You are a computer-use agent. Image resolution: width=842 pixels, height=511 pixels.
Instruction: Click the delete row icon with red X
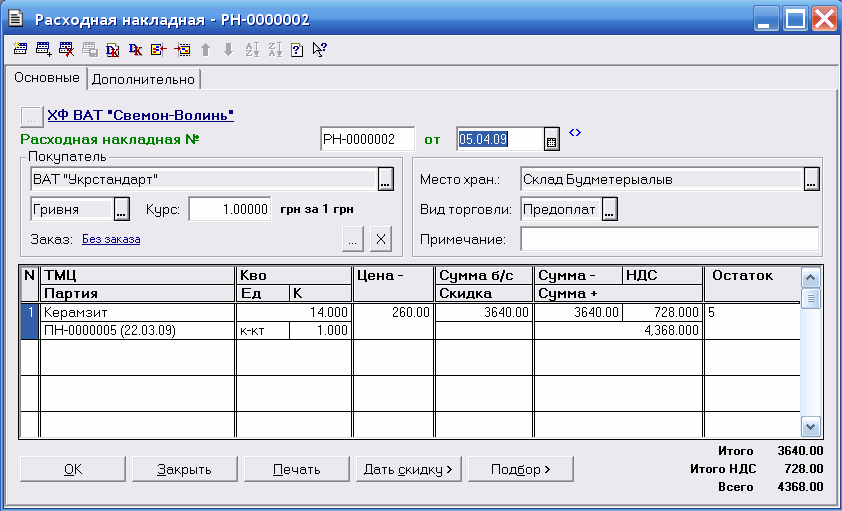(66, 49)
